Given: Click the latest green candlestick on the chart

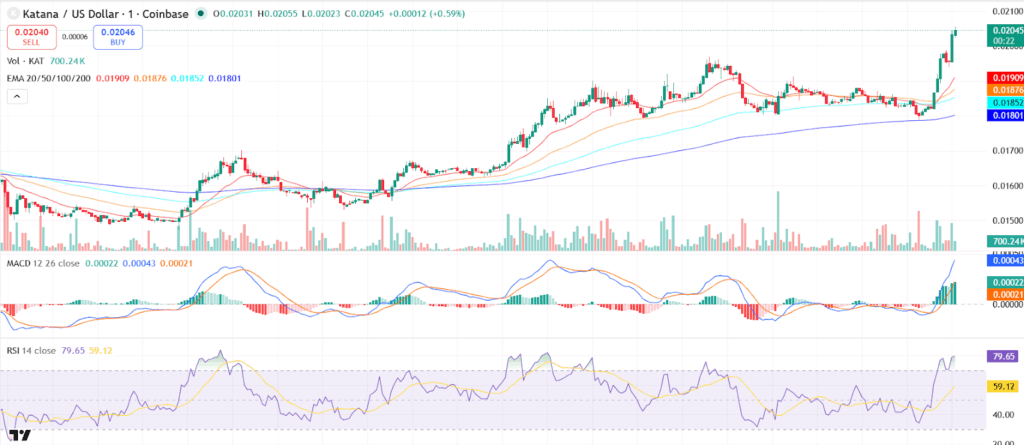Looking at the screenshot, I should pyautogui.click(x=954, y=33).
